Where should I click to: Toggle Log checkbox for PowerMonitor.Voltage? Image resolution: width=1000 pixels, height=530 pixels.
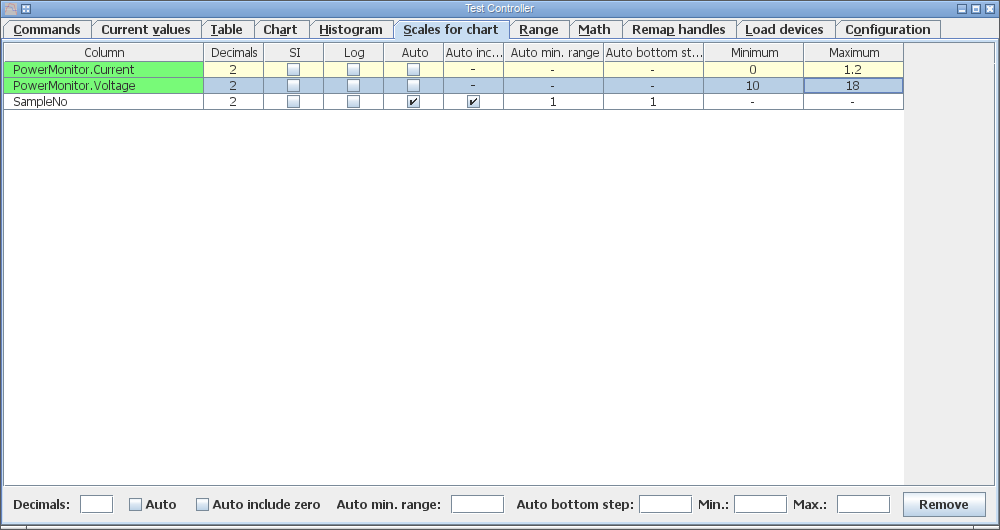coord(353,85)
